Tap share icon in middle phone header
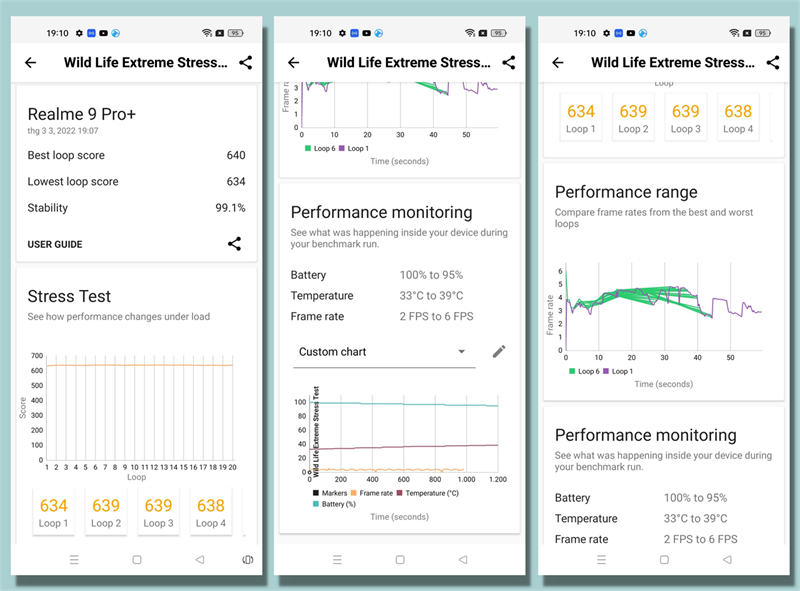The image size is (800, 591). tap(509, 63)
